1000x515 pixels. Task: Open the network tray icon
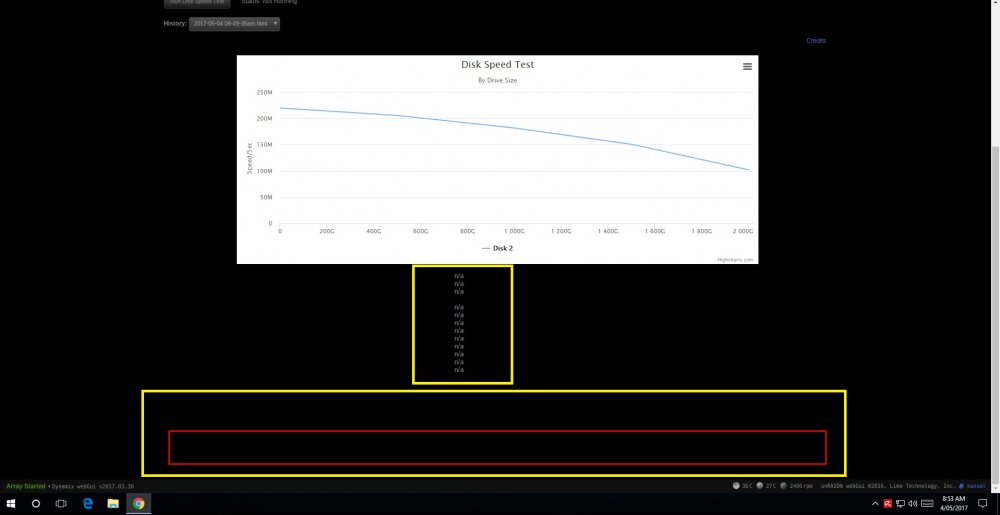pyautogui.click(x=900, y=504)
